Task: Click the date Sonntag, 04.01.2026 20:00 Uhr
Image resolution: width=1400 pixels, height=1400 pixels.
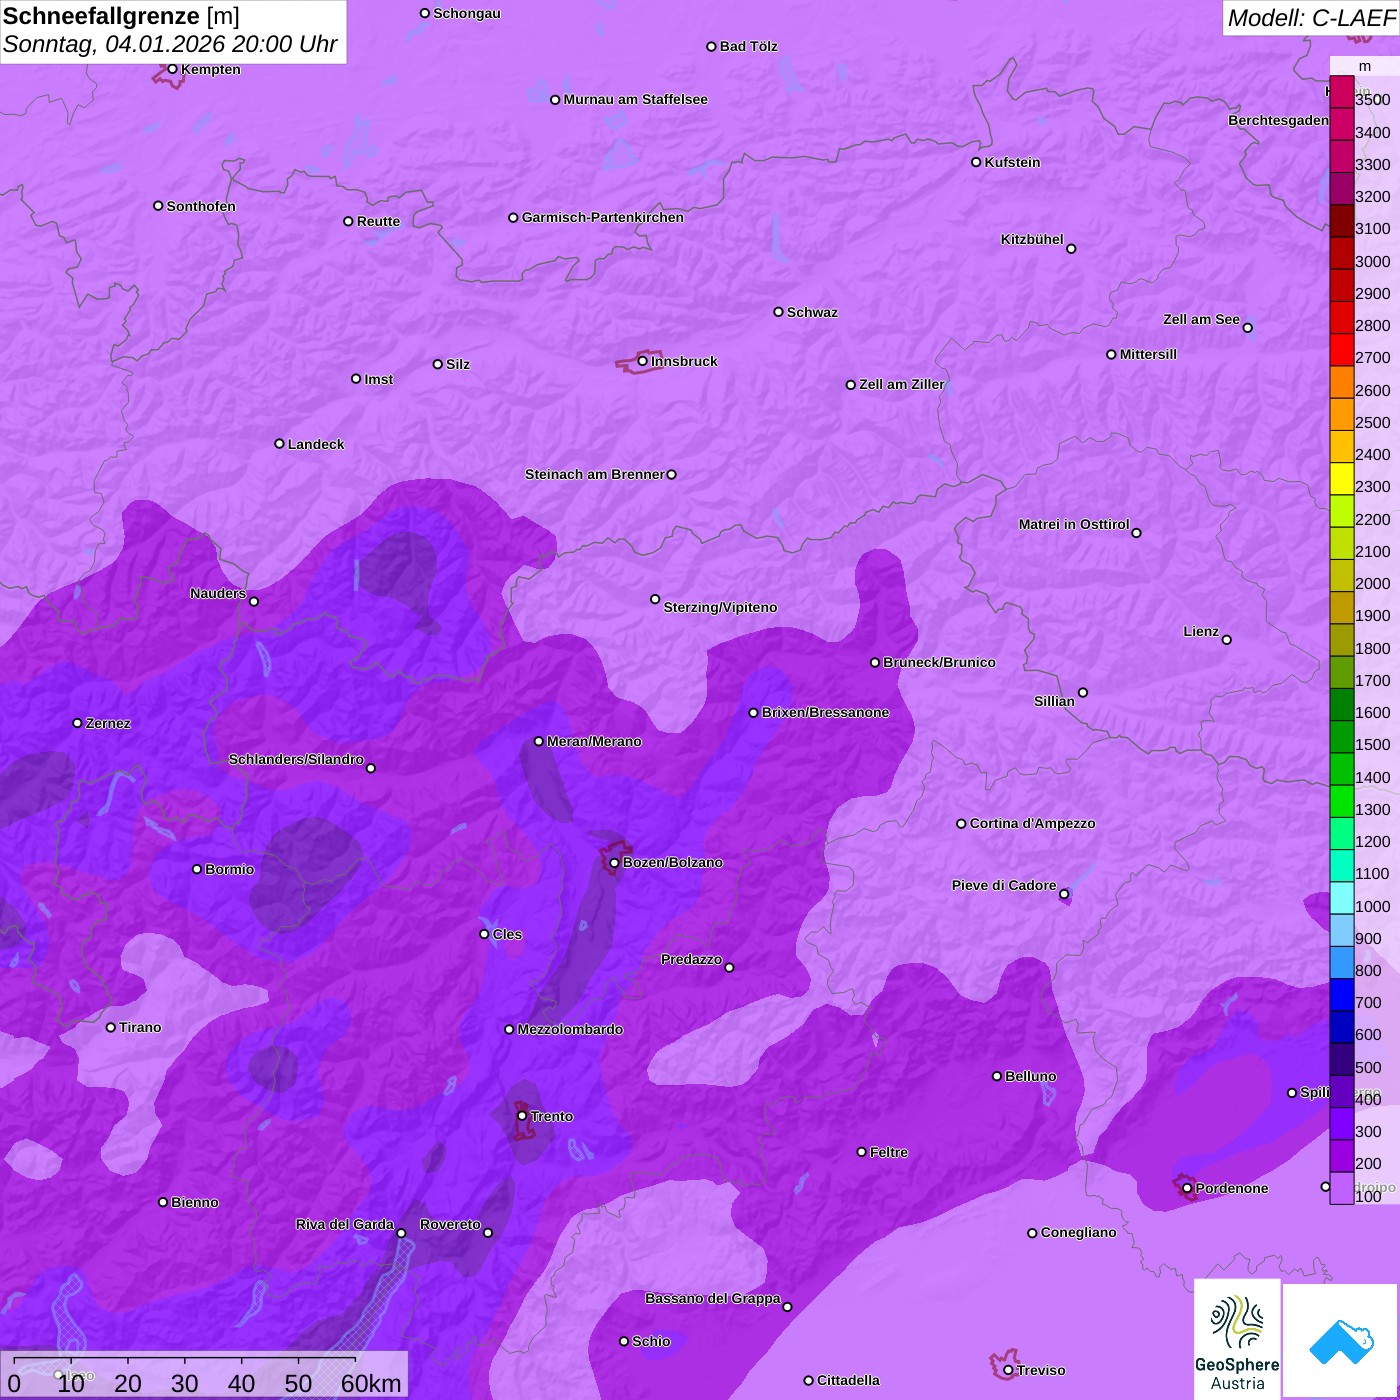Action: 170,44
